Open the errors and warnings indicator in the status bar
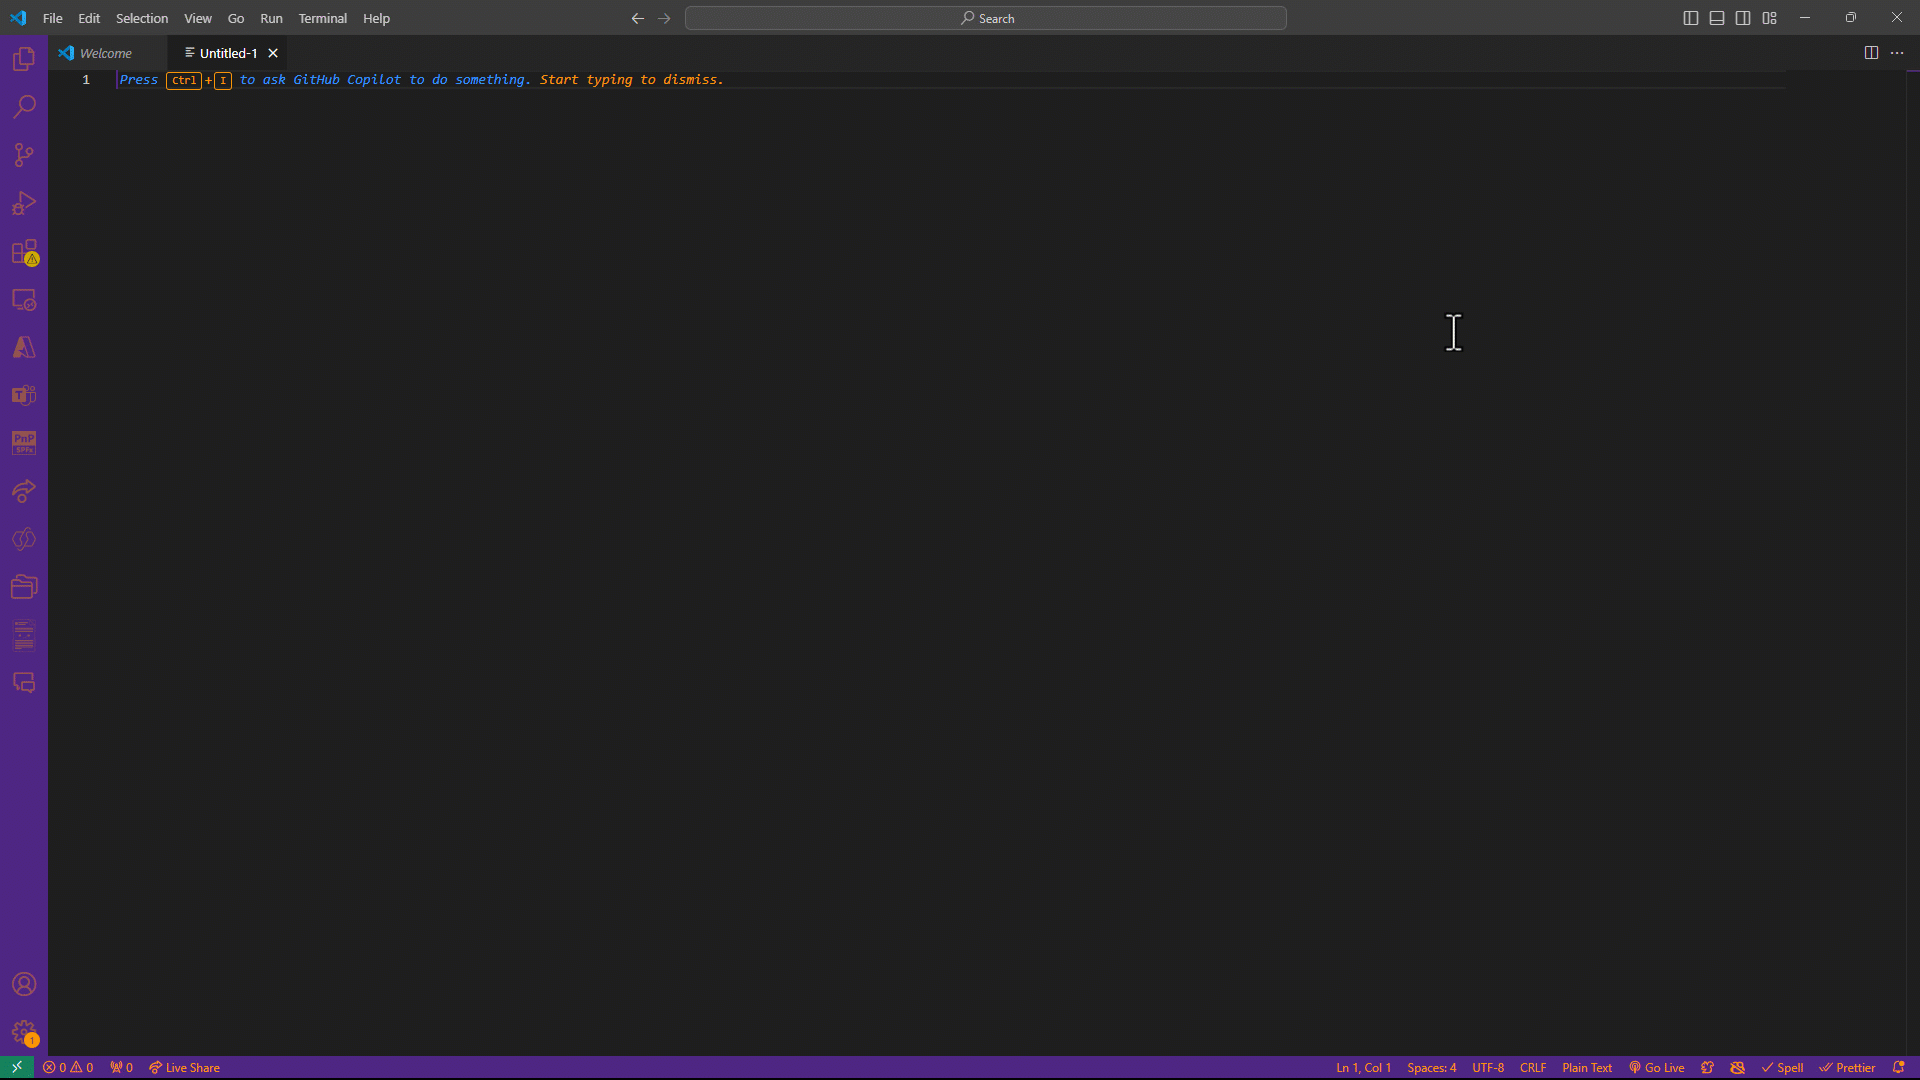1920x1080 pixels. click(68, 1067)
